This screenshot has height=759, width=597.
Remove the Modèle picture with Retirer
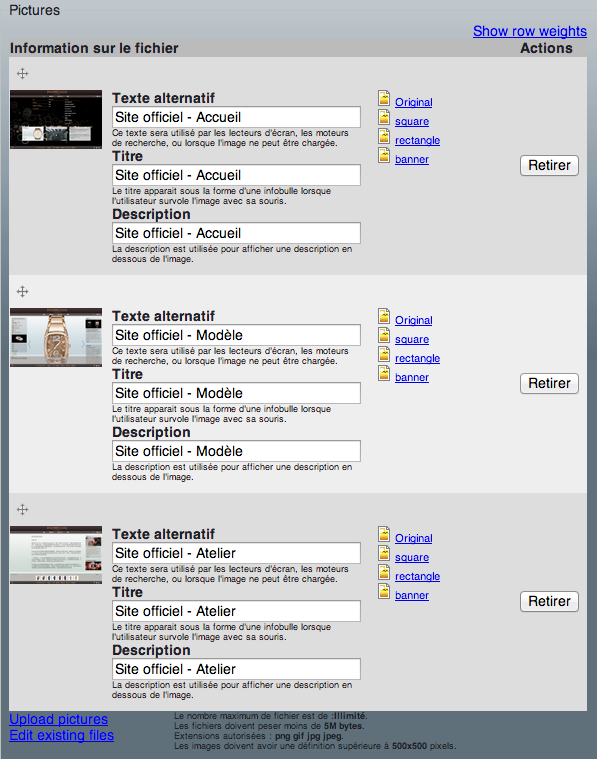(x=549, y=383)
